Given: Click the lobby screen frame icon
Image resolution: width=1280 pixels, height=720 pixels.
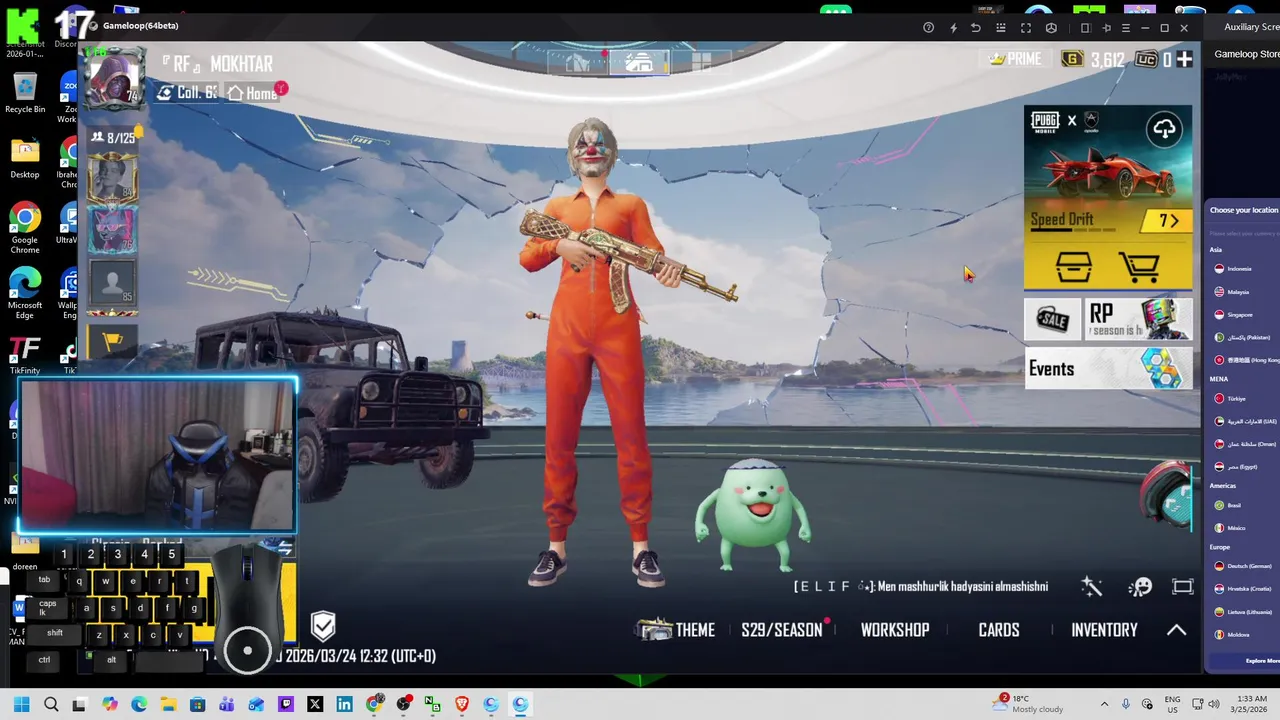Looking at the screenshot, I should point(1183,587).
